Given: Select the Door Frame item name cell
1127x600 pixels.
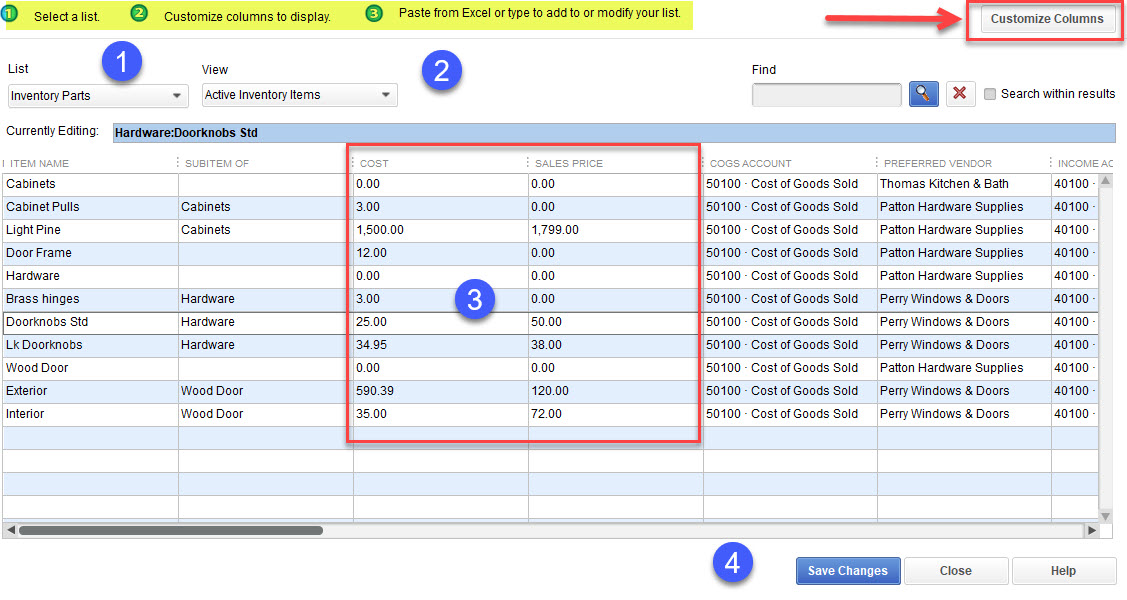Looking at the screenshot, I should pos(91,253).
